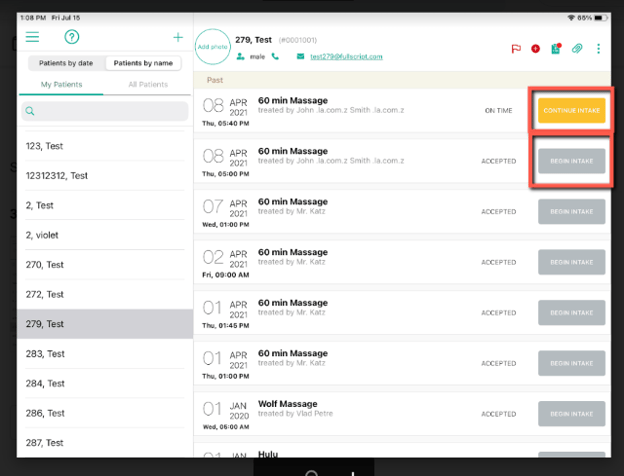Click the paperclip attachments icon

[577, 48]
